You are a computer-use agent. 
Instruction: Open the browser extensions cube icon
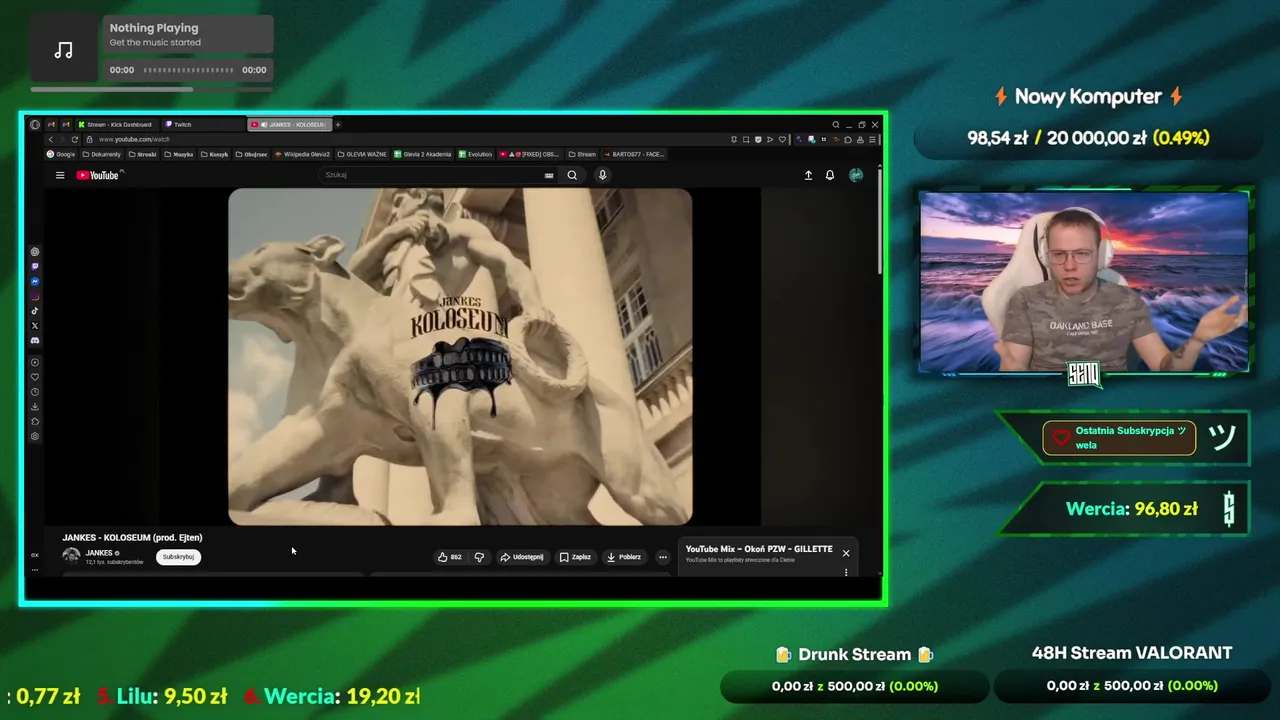point(848,139)
